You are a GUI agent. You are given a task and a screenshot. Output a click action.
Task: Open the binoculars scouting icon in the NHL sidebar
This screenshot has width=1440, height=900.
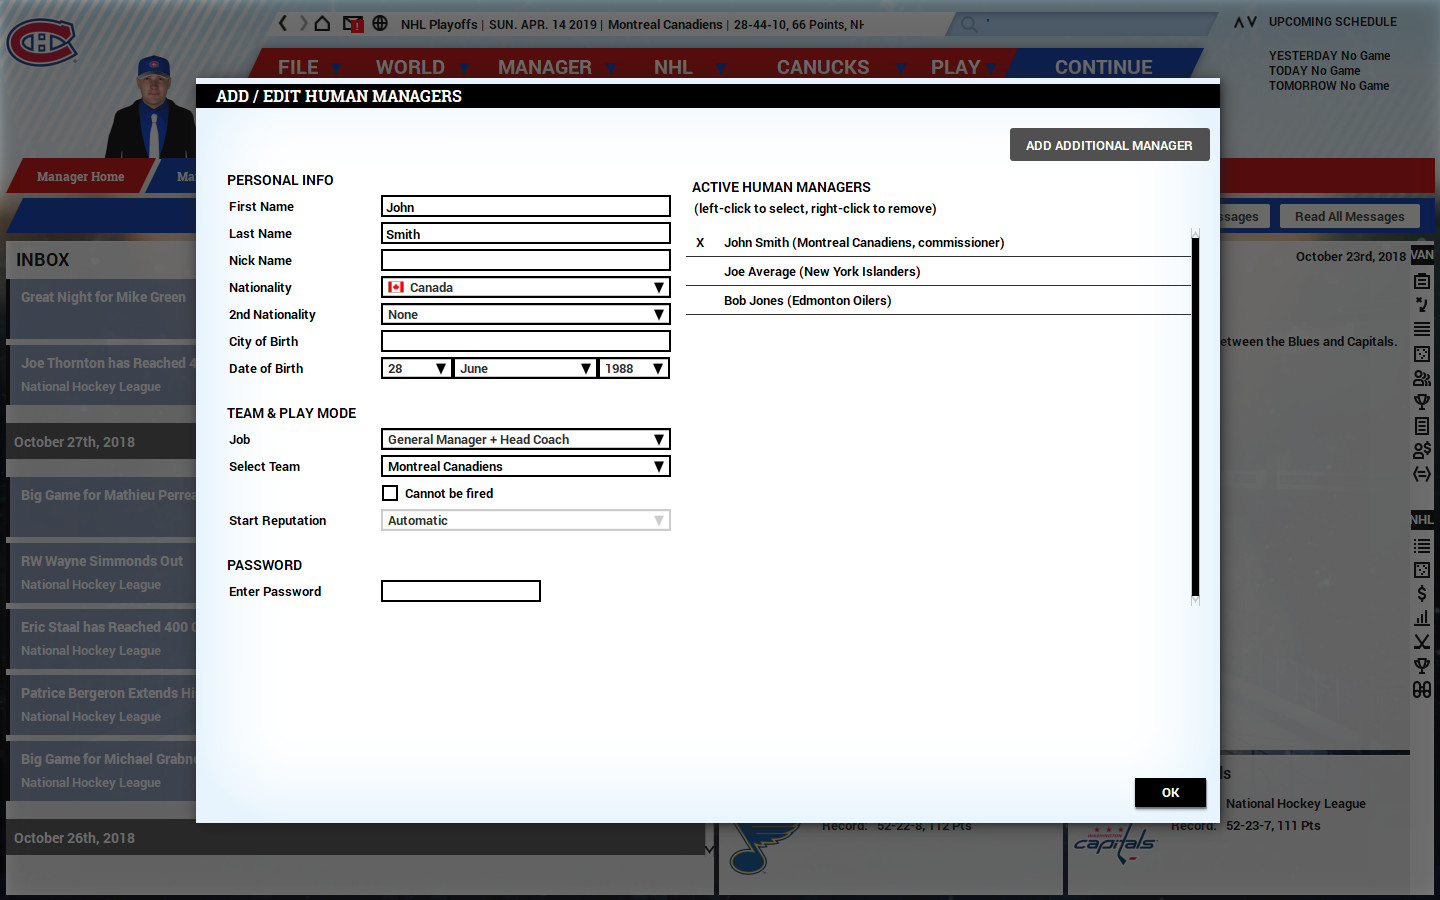1422,689
